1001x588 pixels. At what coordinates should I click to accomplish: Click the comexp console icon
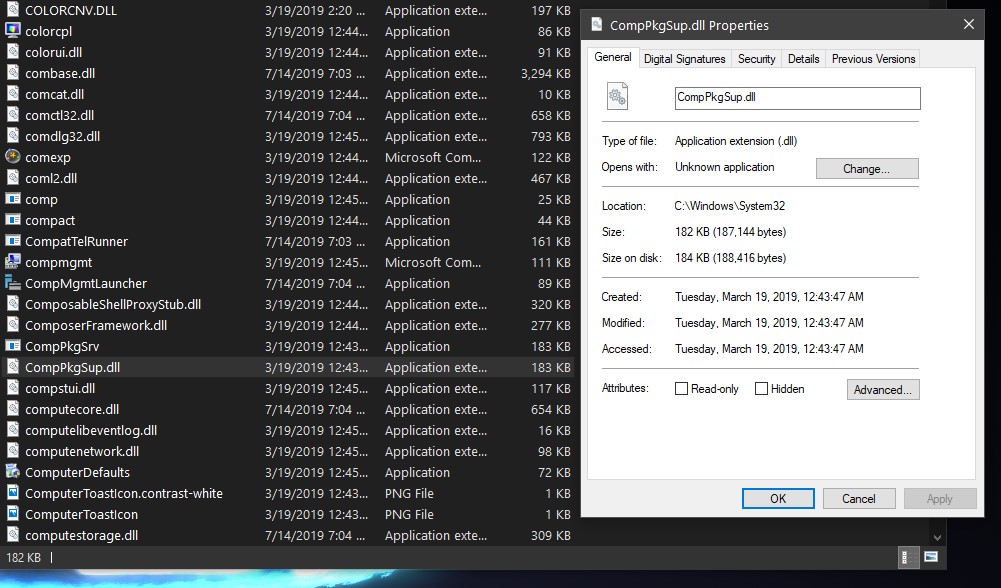click(x=13, y=156)
